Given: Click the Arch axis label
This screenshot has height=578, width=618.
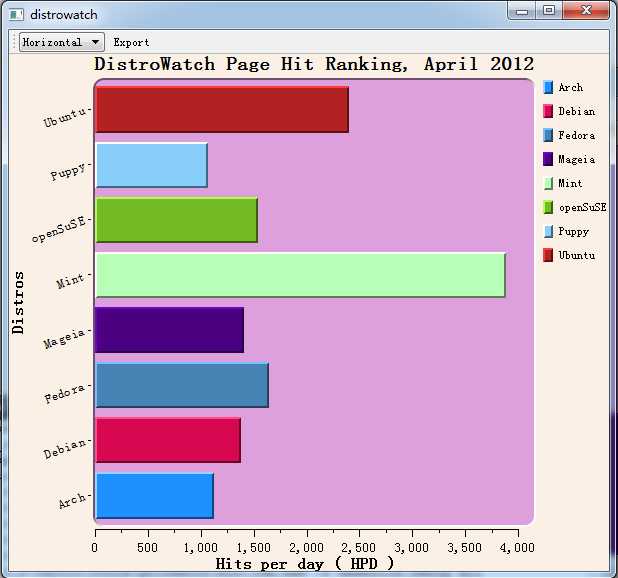Looking at the screenshot, I should (72, 501).
